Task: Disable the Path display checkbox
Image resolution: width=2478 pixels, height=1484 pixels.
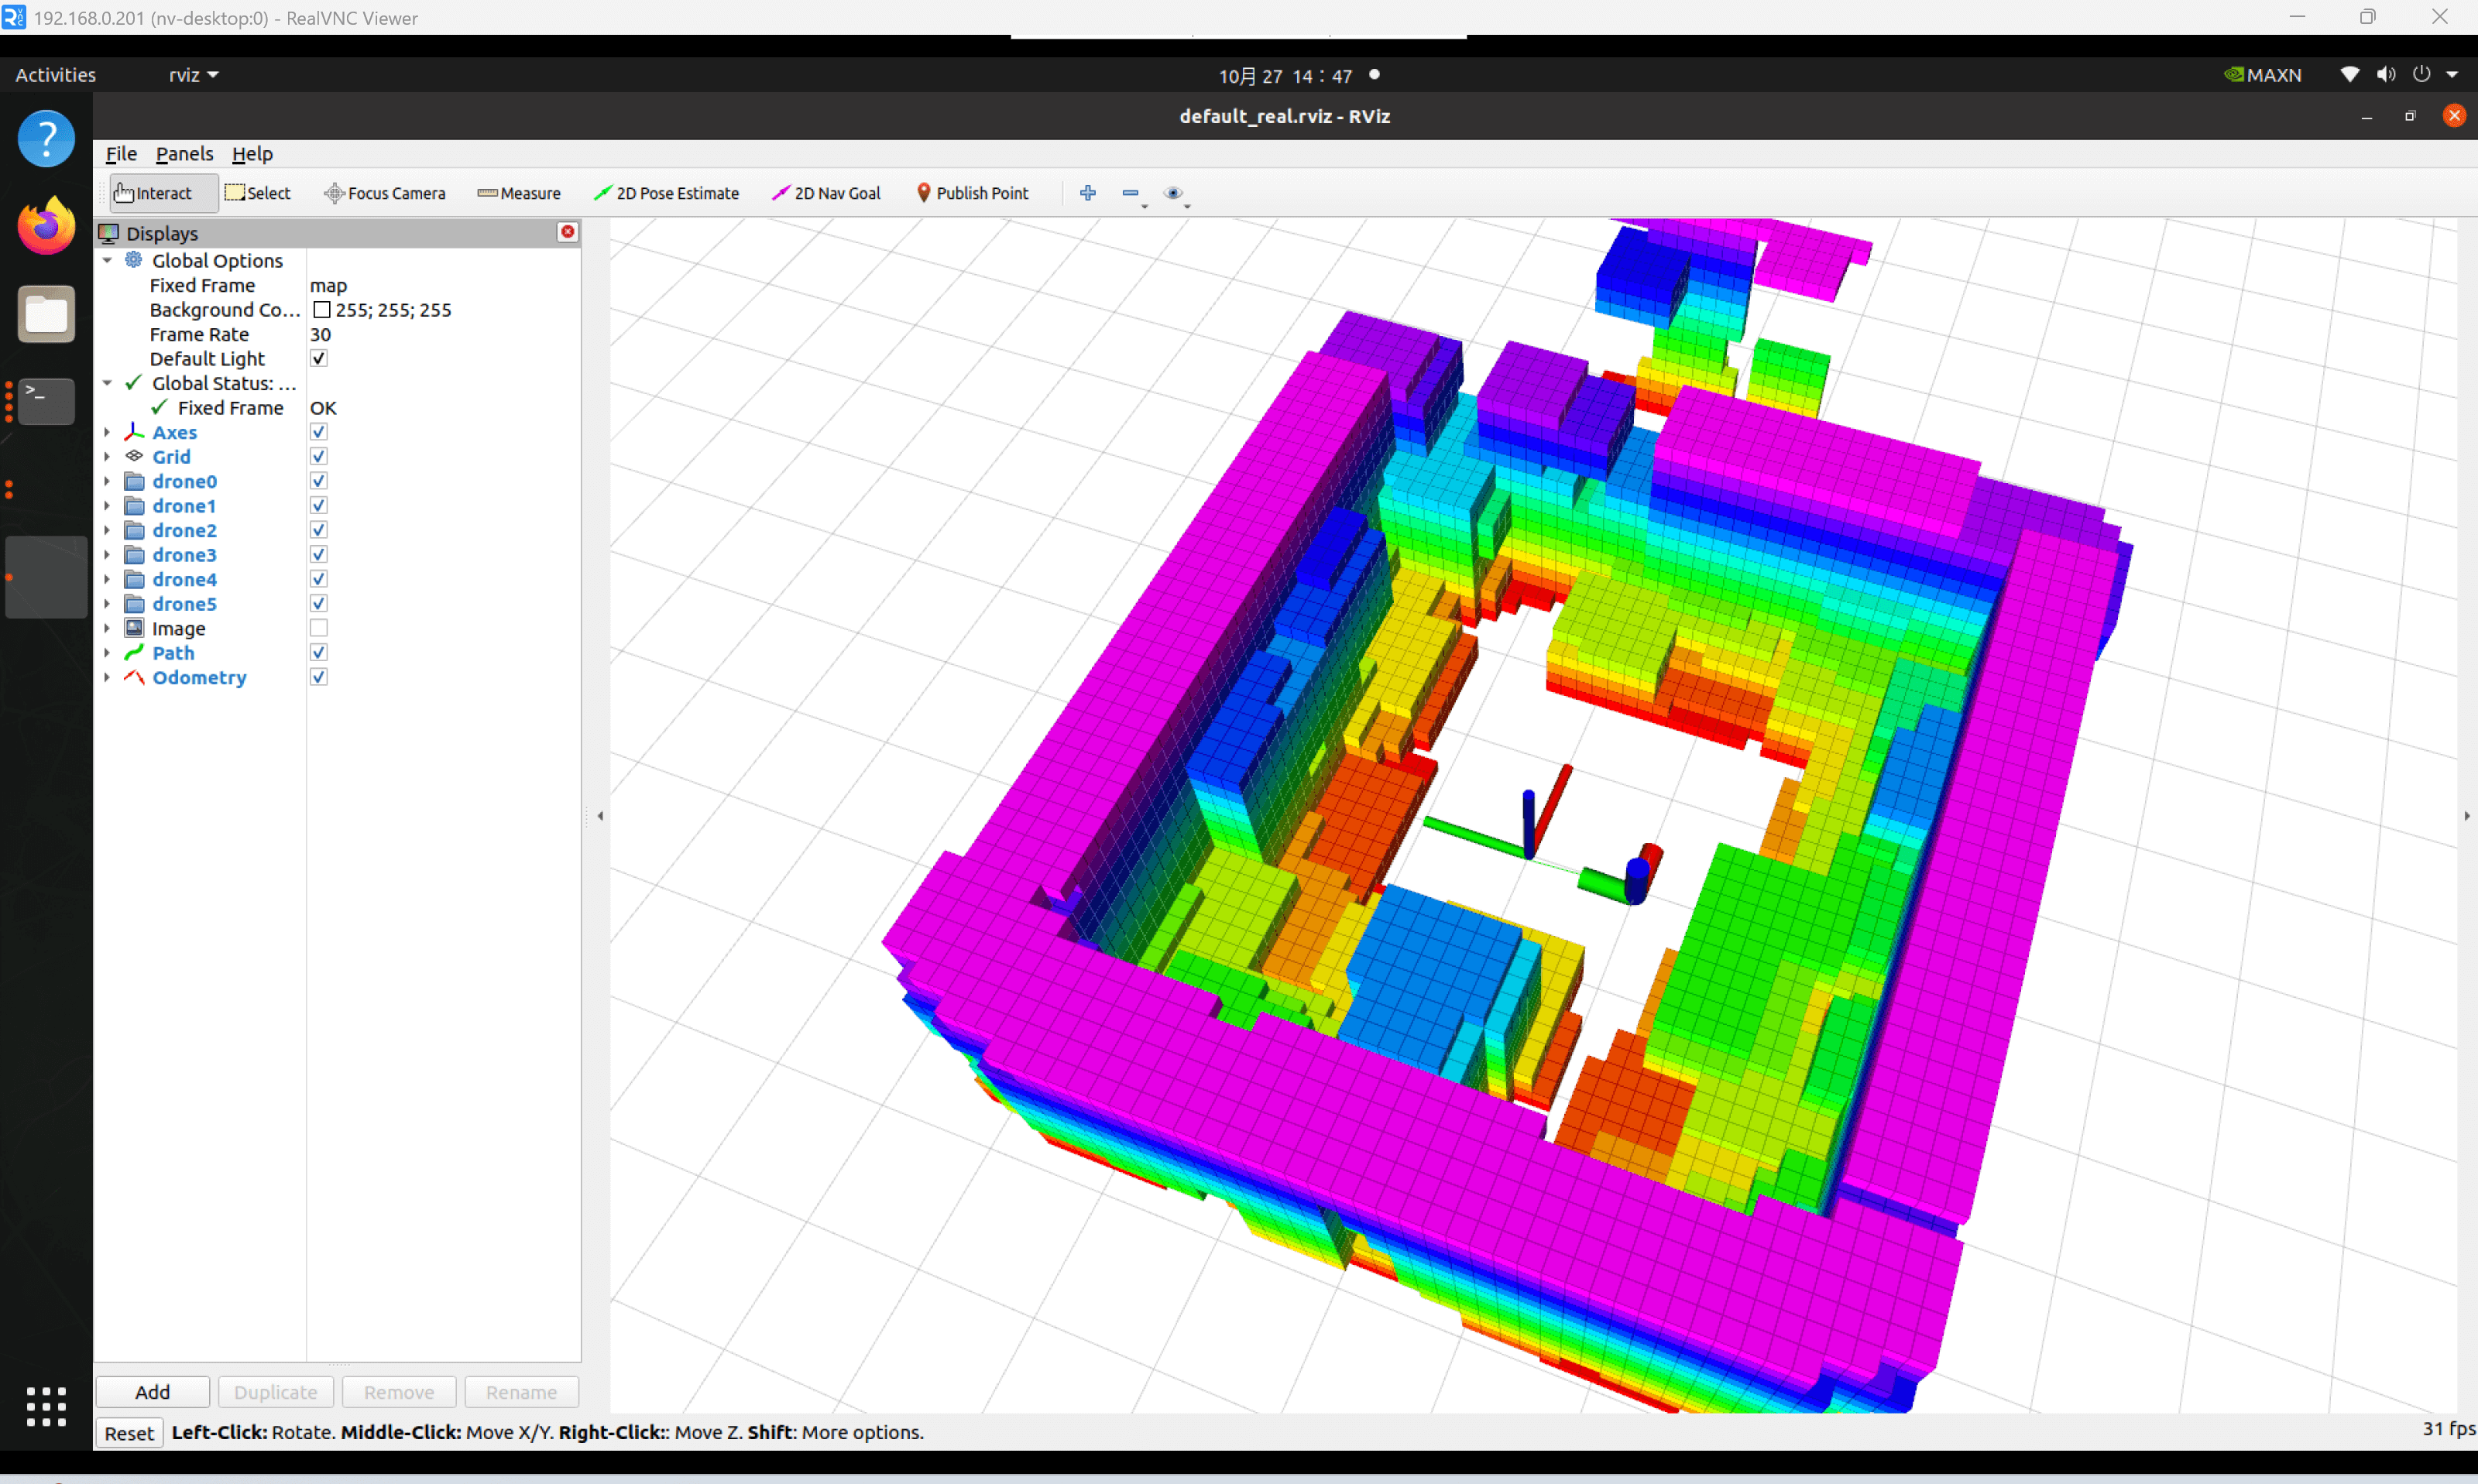Action: point(319,652)
